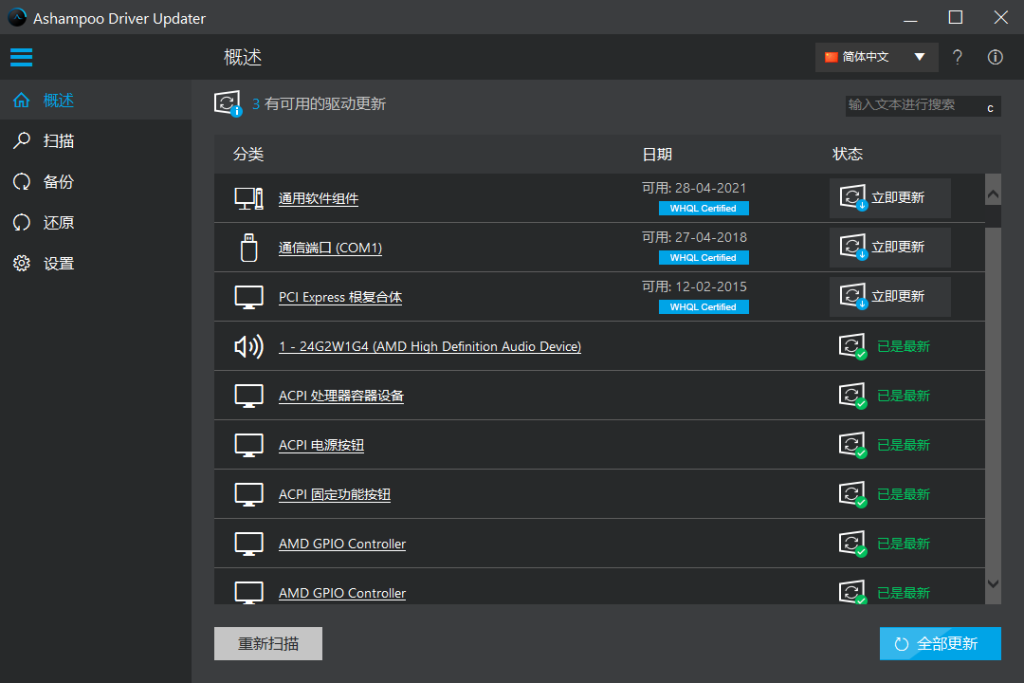Go to the 扫描 sidebar tab
This screenshot has width=1024, height=683.
(58, 141)
